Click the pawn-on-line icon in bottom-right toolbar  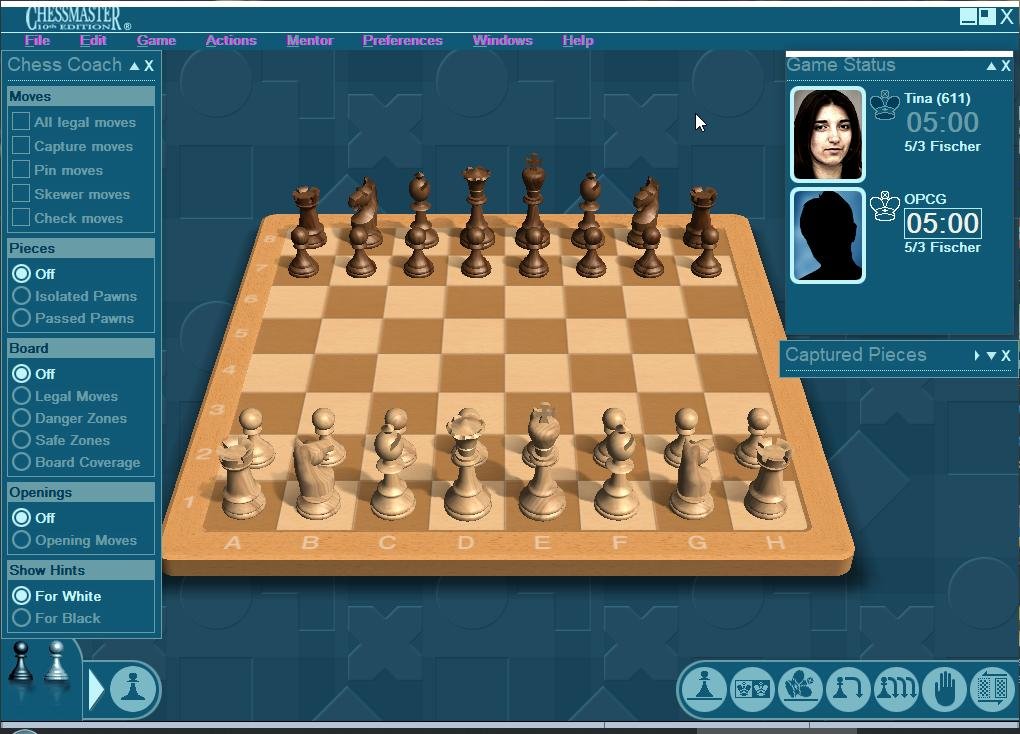tap(704, 688)
